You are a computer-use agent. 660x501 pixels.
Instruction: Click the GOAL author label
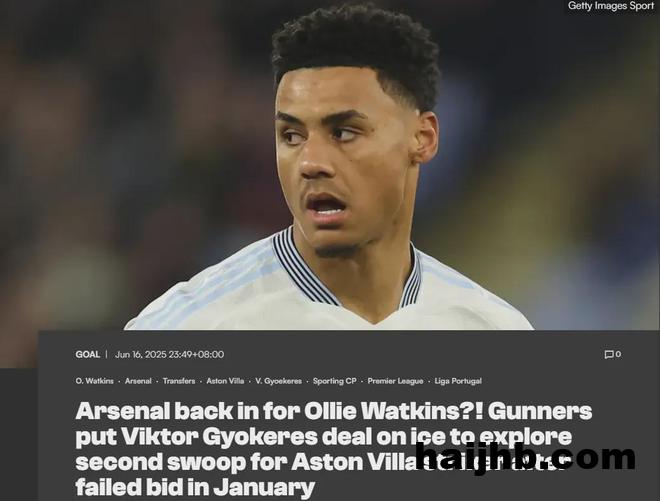pyautogui.click(x=88, y=354)
